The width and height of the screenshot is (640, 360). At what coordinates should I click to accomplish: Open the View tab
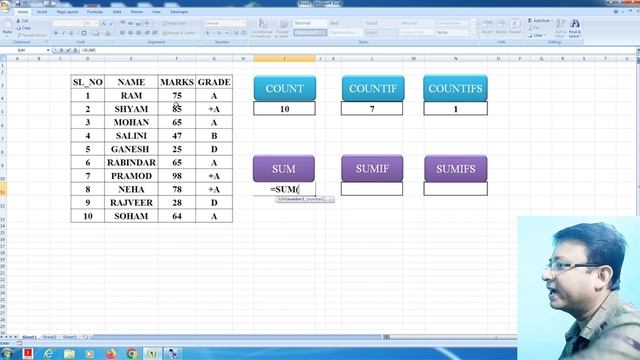156,12
